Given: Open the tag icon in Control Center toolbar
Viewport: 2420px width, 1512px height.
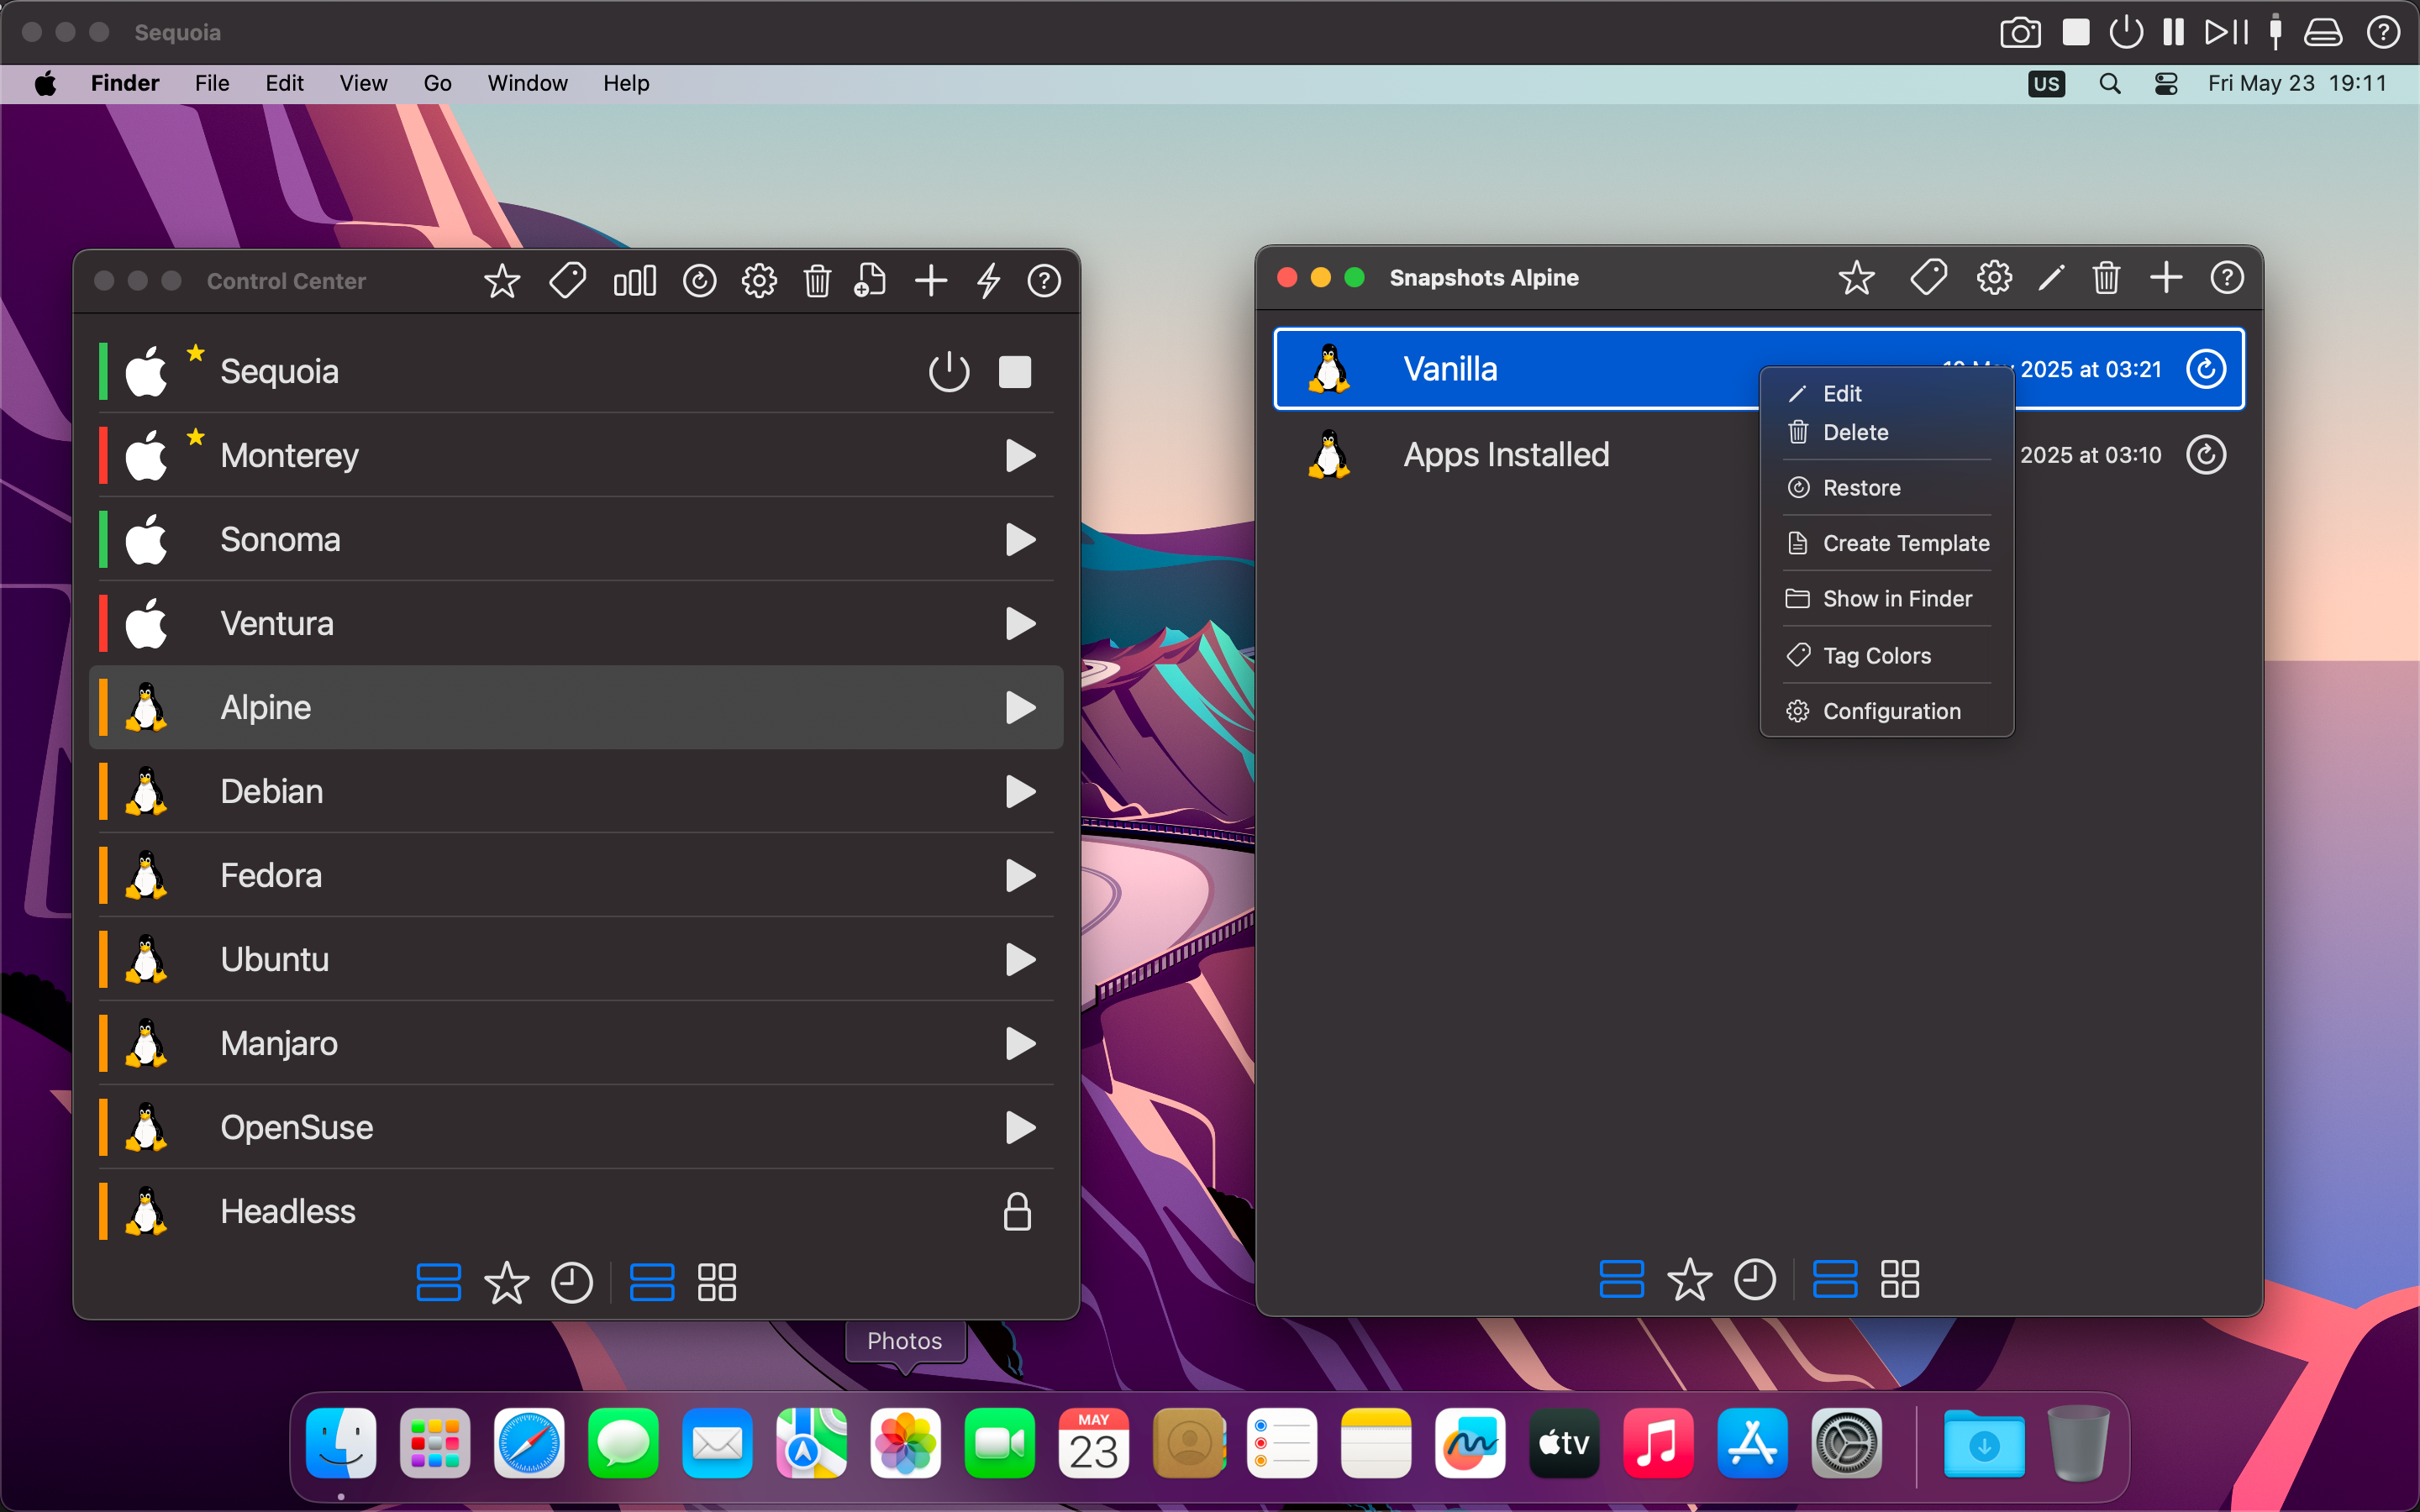Looking at the screenshot, I should click(x=567, y=281).
